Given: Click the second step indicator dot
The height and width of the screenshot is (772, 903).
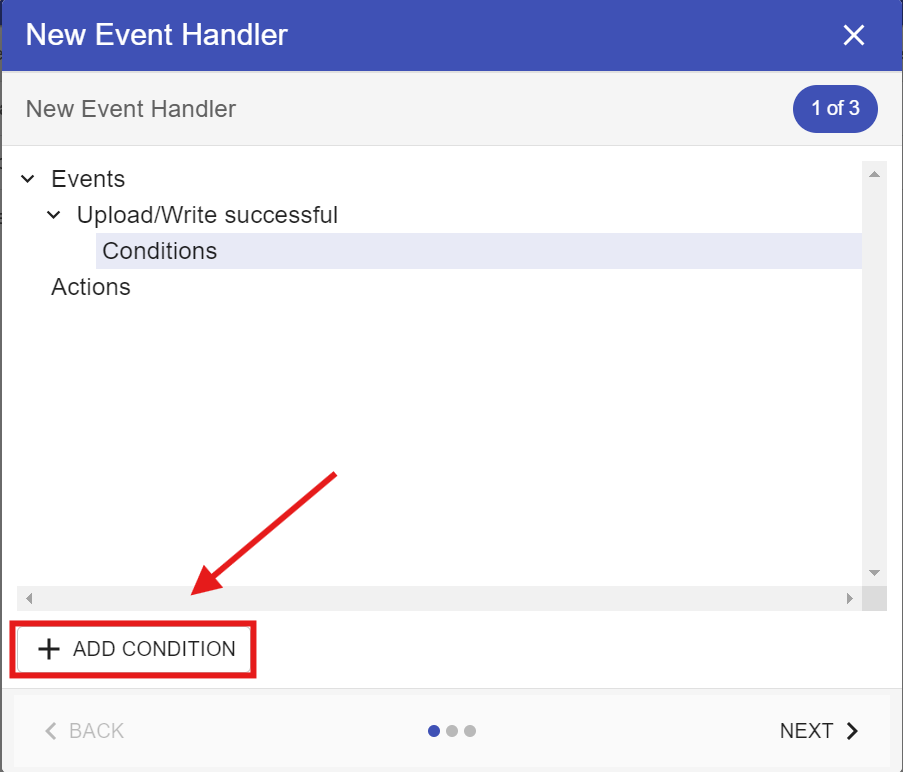Looking at the screenshot, I should (452, 731).
